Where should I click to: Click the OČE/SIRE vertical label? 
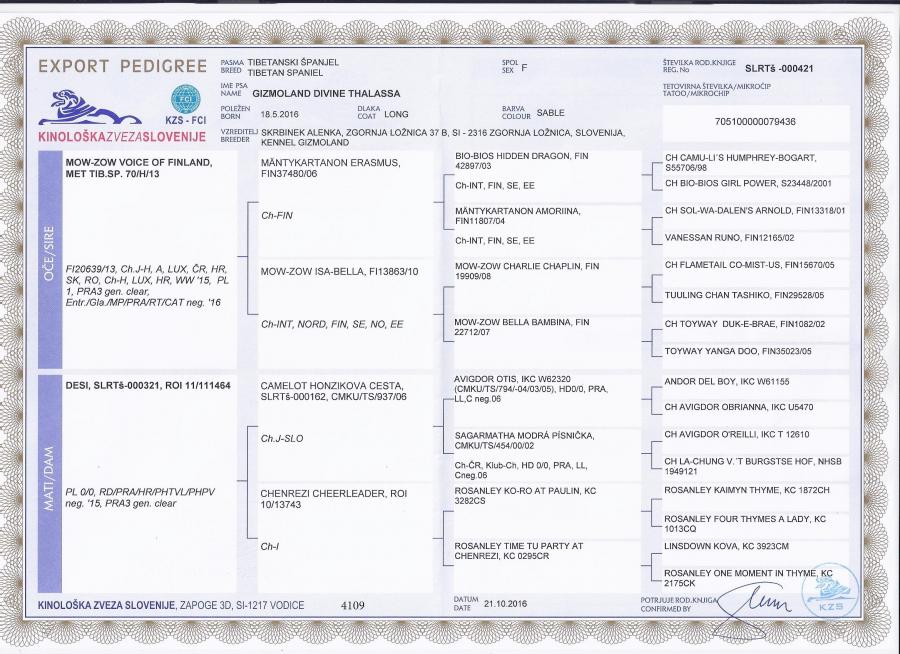tap(49, 253)
